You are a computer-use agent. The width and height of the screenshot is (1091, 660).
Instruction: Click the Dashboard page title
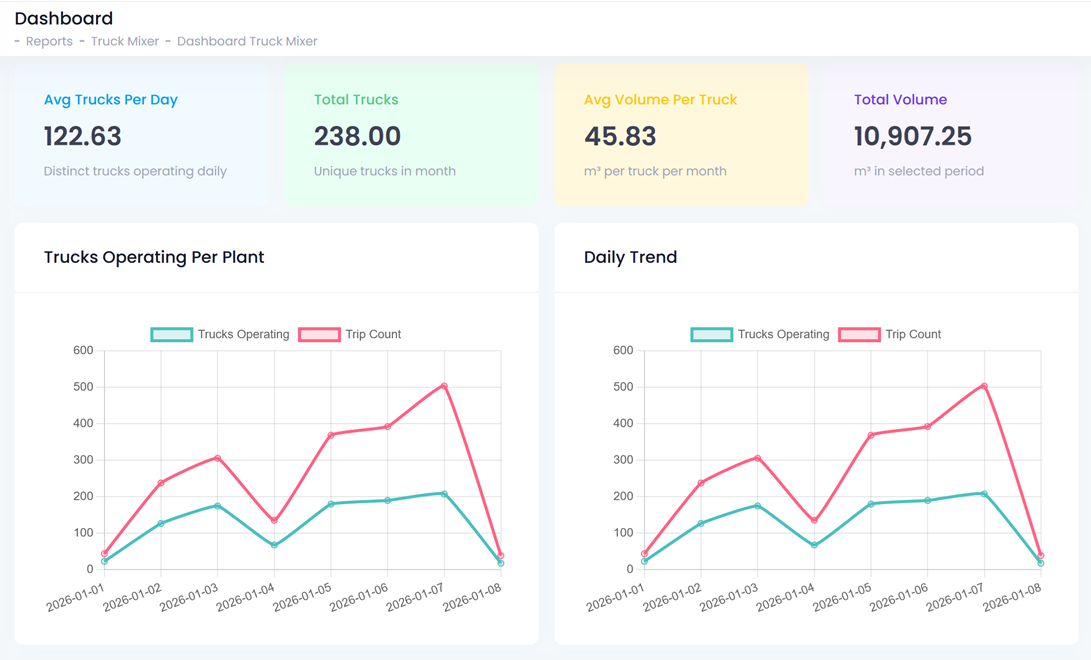(64, 18)
